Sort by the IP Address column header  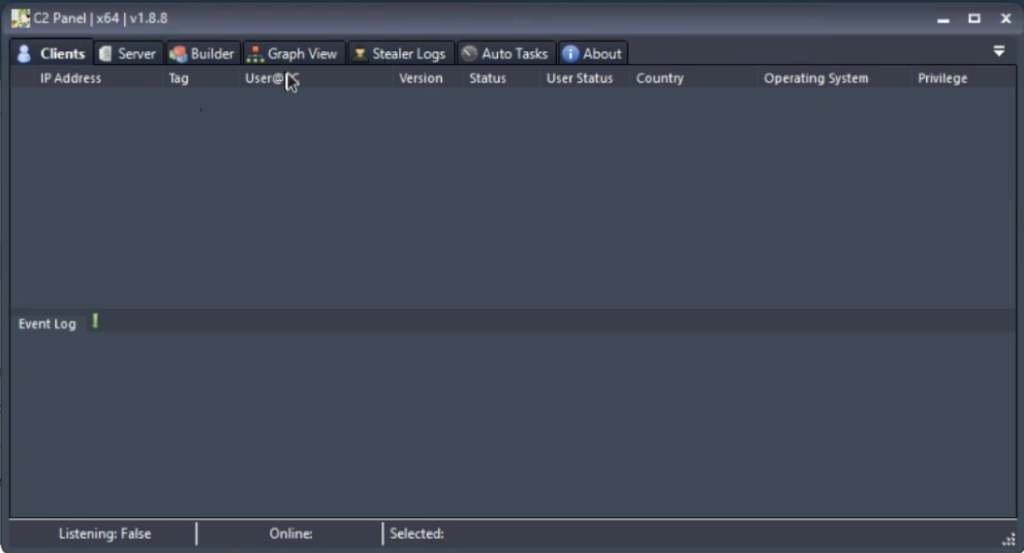coord(71,78)
